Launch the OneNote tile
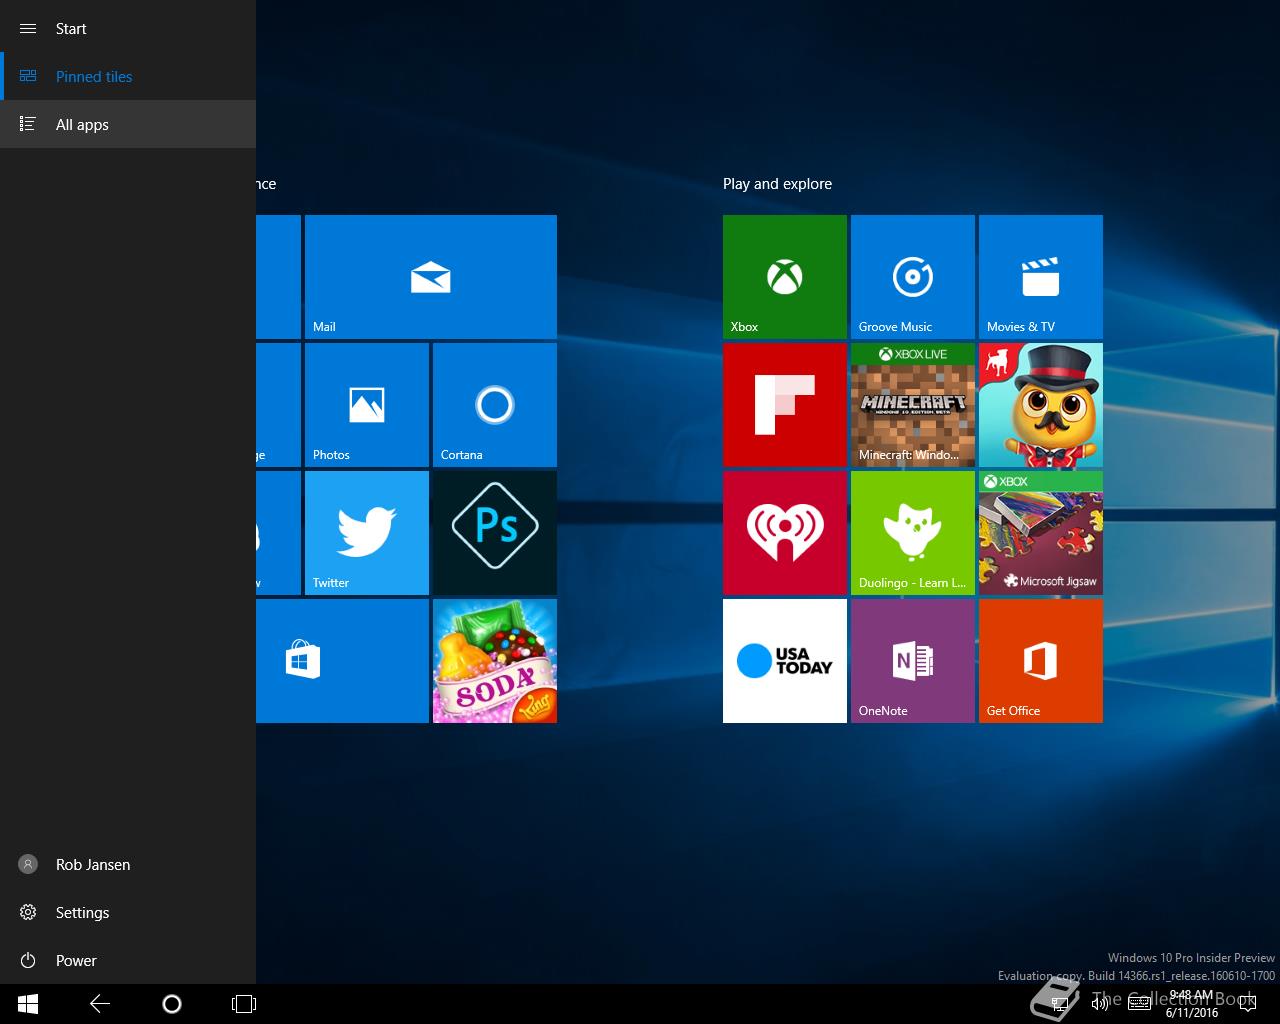The width and height of the screenshot is (1280, 1024). click(913, 661)
